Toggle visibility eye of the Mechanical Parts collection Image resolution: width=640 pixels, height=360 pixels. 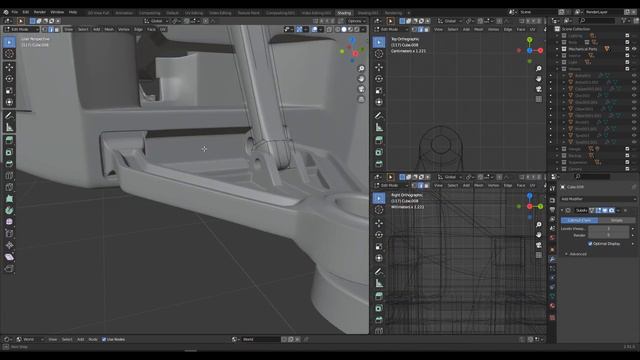click(634, 49)
